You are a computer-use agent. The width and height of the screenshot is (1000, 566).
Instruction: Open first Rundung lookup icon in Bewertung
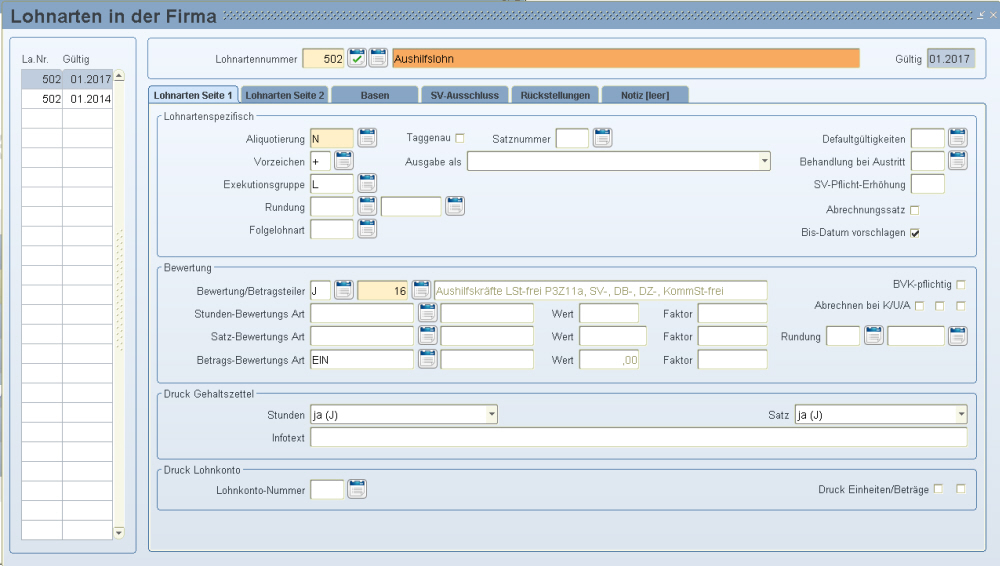(x=874, y=336)
